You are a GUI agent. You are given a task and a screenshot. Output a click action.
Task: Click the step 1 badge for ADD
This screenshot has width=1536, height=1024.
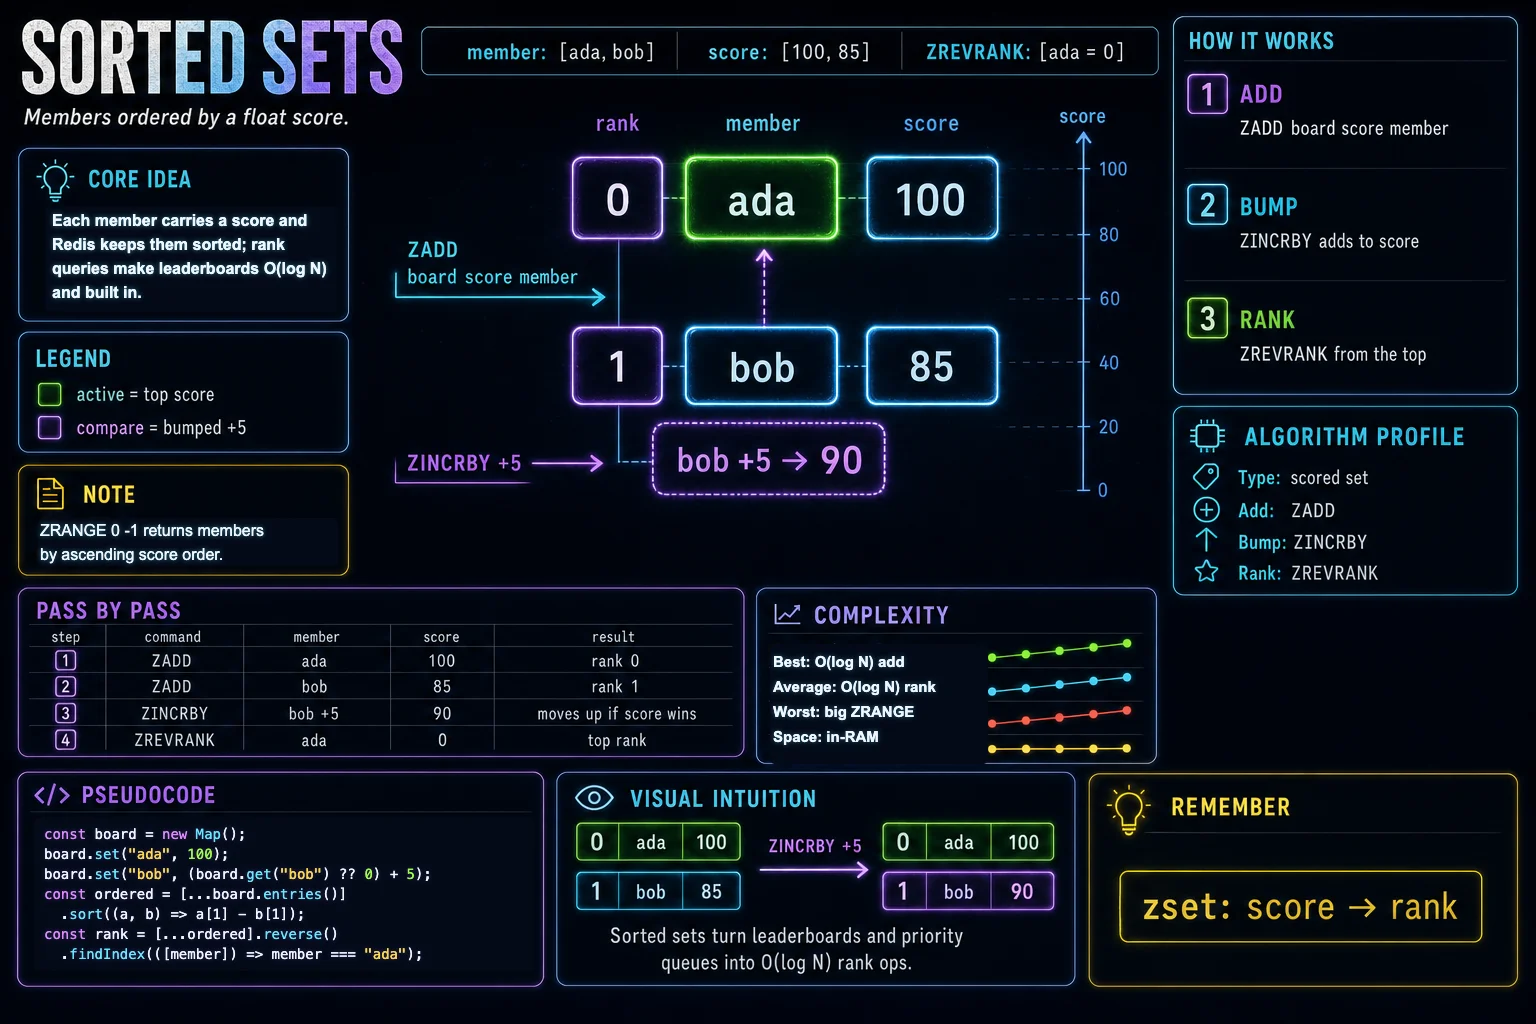pyautogui.click(x=1207, y=94)
